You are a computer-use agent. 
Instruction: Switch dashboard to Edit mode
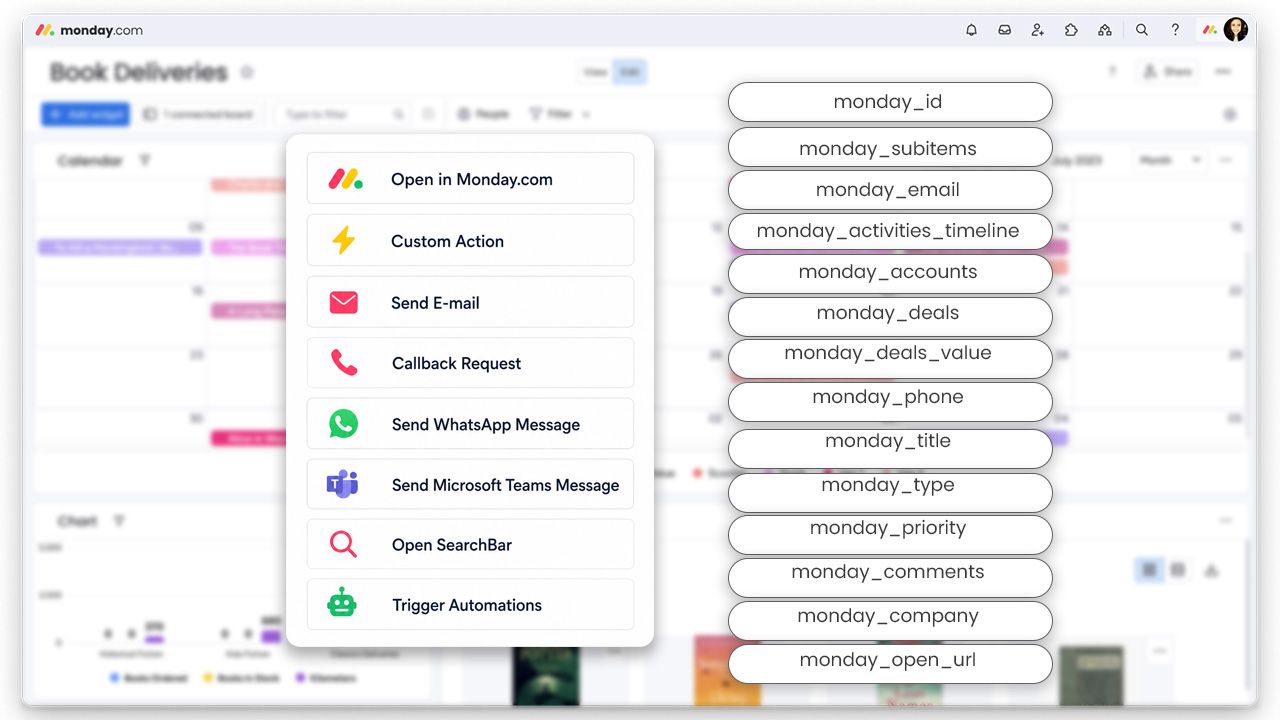point(629,72)
